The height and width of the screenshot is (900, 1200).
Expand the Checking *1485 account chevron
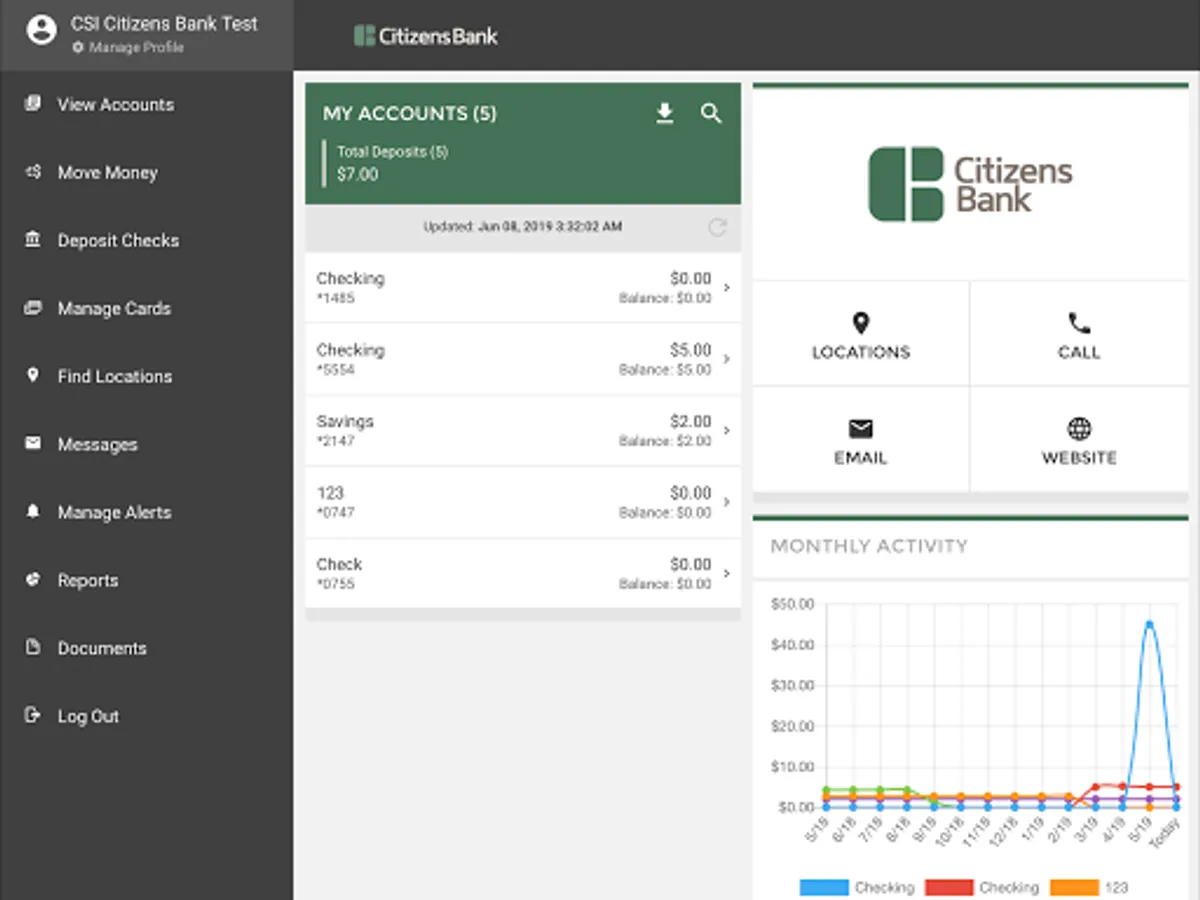[727, 288]
